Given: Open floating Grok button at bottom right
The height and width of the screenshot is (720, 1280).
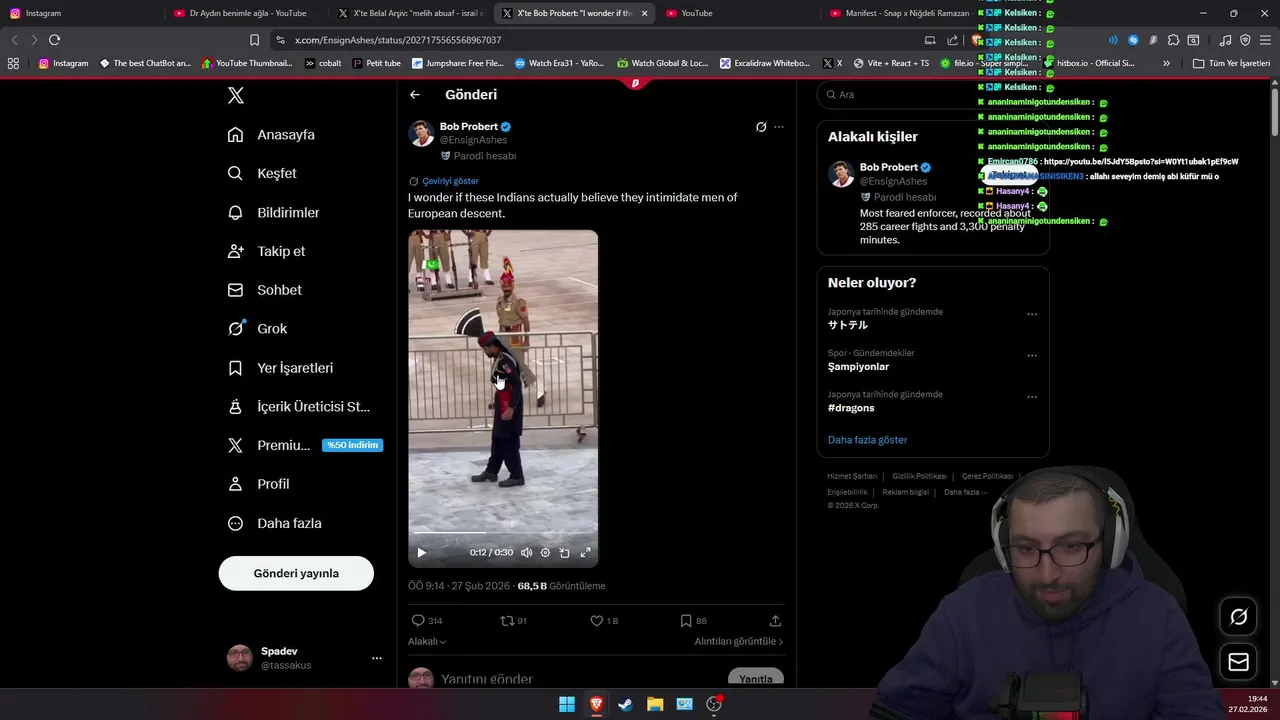Looking at the screenshot, I should click(1238, 617).
